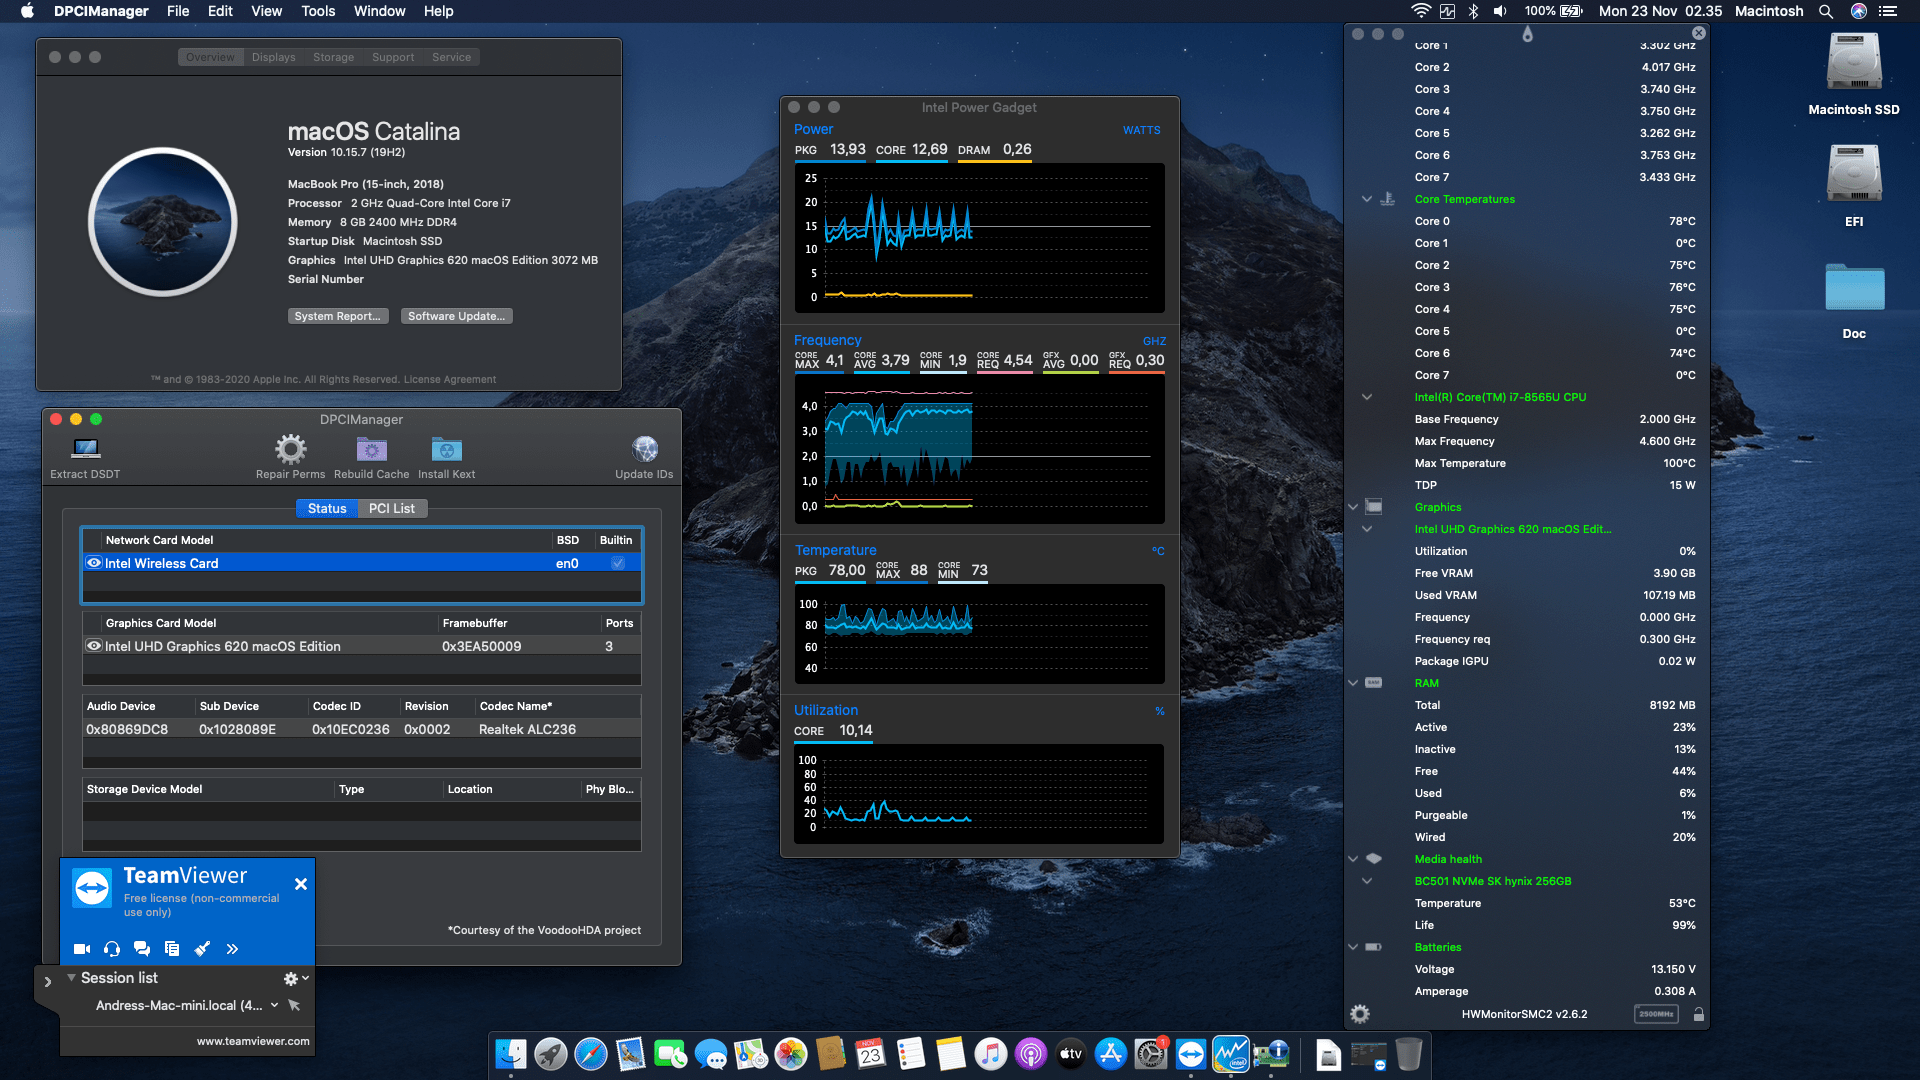This screenshot has height=1080, width=1920.
Task: Toggle eye icon for Intel Wireless Card
Action: point(94,563)
